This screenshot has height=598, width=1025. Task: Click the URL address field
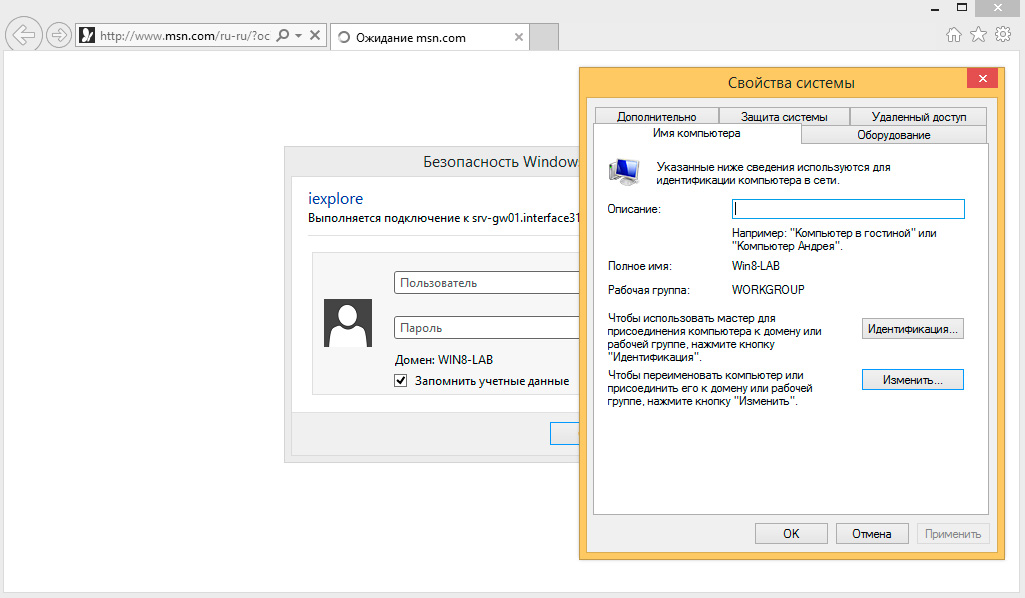pyautogui.click(x=184, y=35)
